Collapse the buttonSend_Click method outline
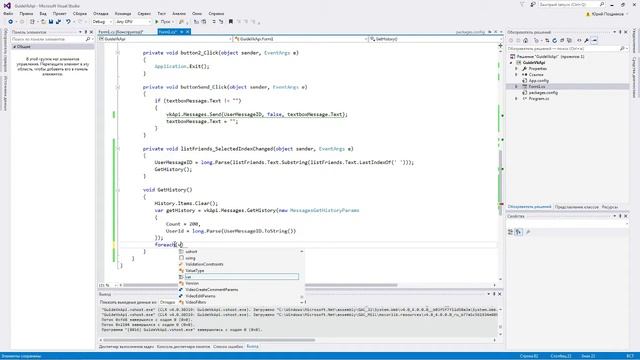Image resolution: width=640 pixels, height=360 pixels. [118, 87]
